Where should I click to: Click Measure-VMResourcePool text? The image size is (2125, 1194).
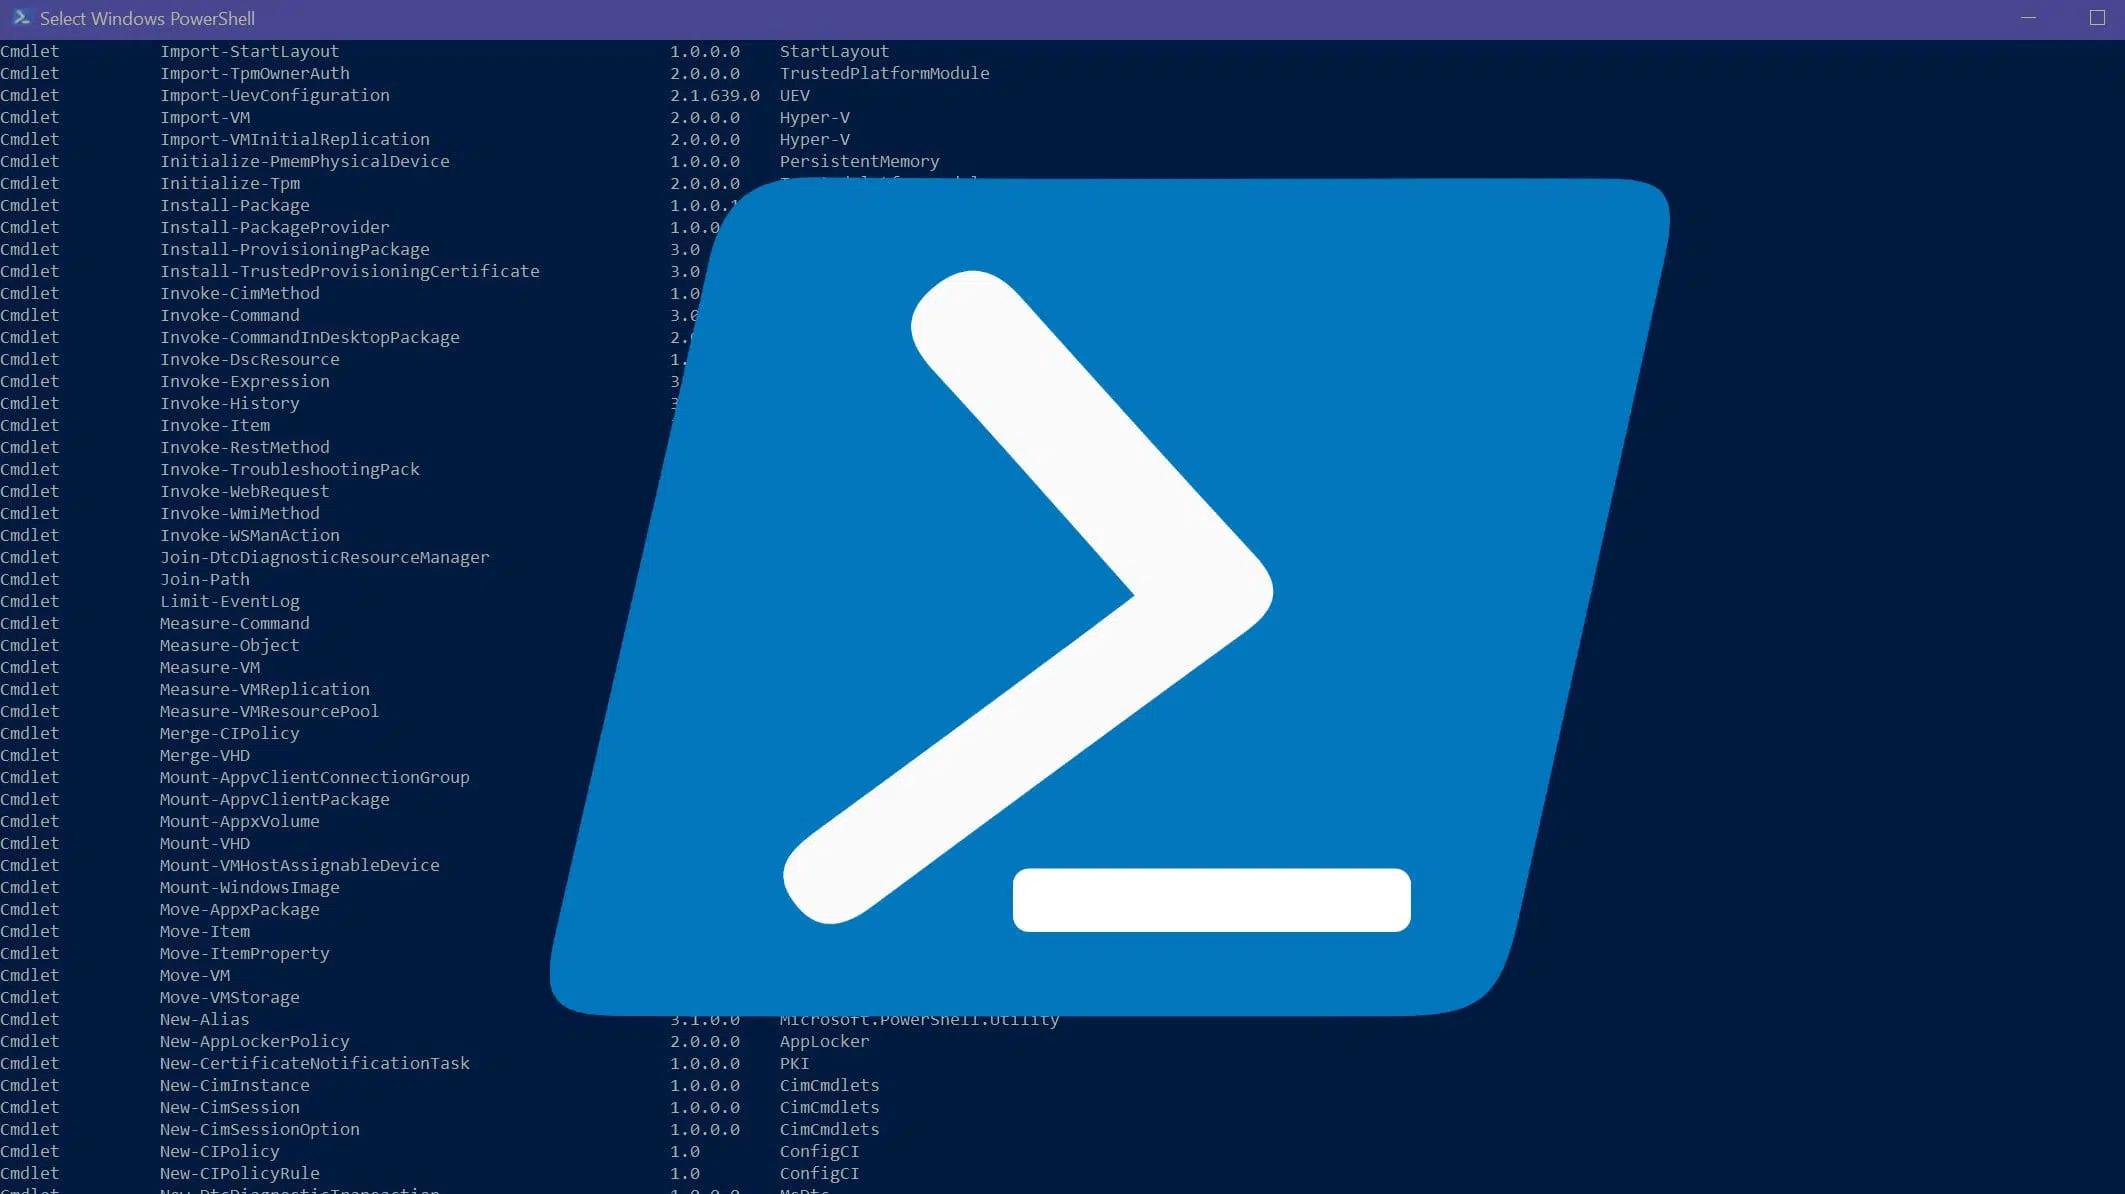click(270, 712)
